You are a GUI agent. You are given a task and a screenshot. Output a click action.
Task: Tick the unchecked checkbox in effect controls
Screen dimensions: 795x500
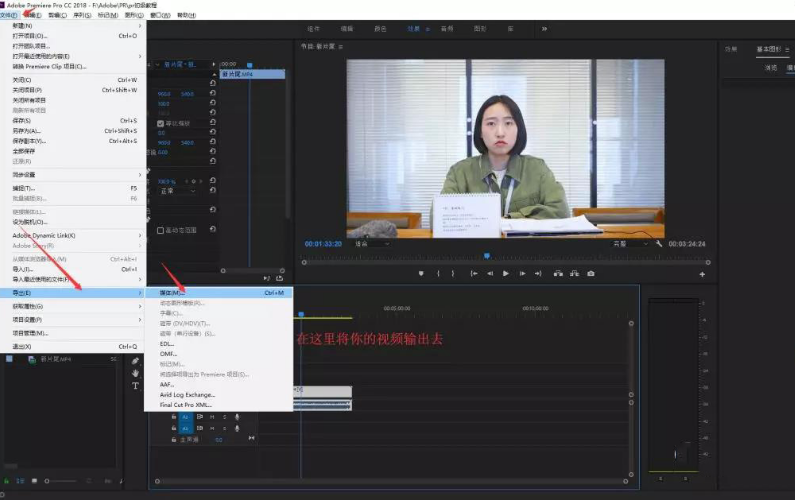click(160, 230)
